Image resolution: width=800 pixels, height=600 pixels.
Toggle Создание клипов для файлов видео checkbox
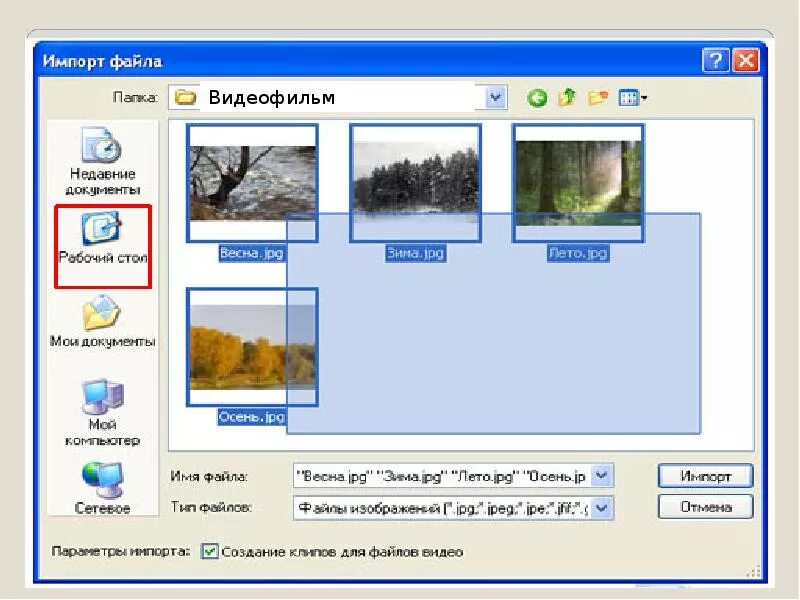(209, 552)
